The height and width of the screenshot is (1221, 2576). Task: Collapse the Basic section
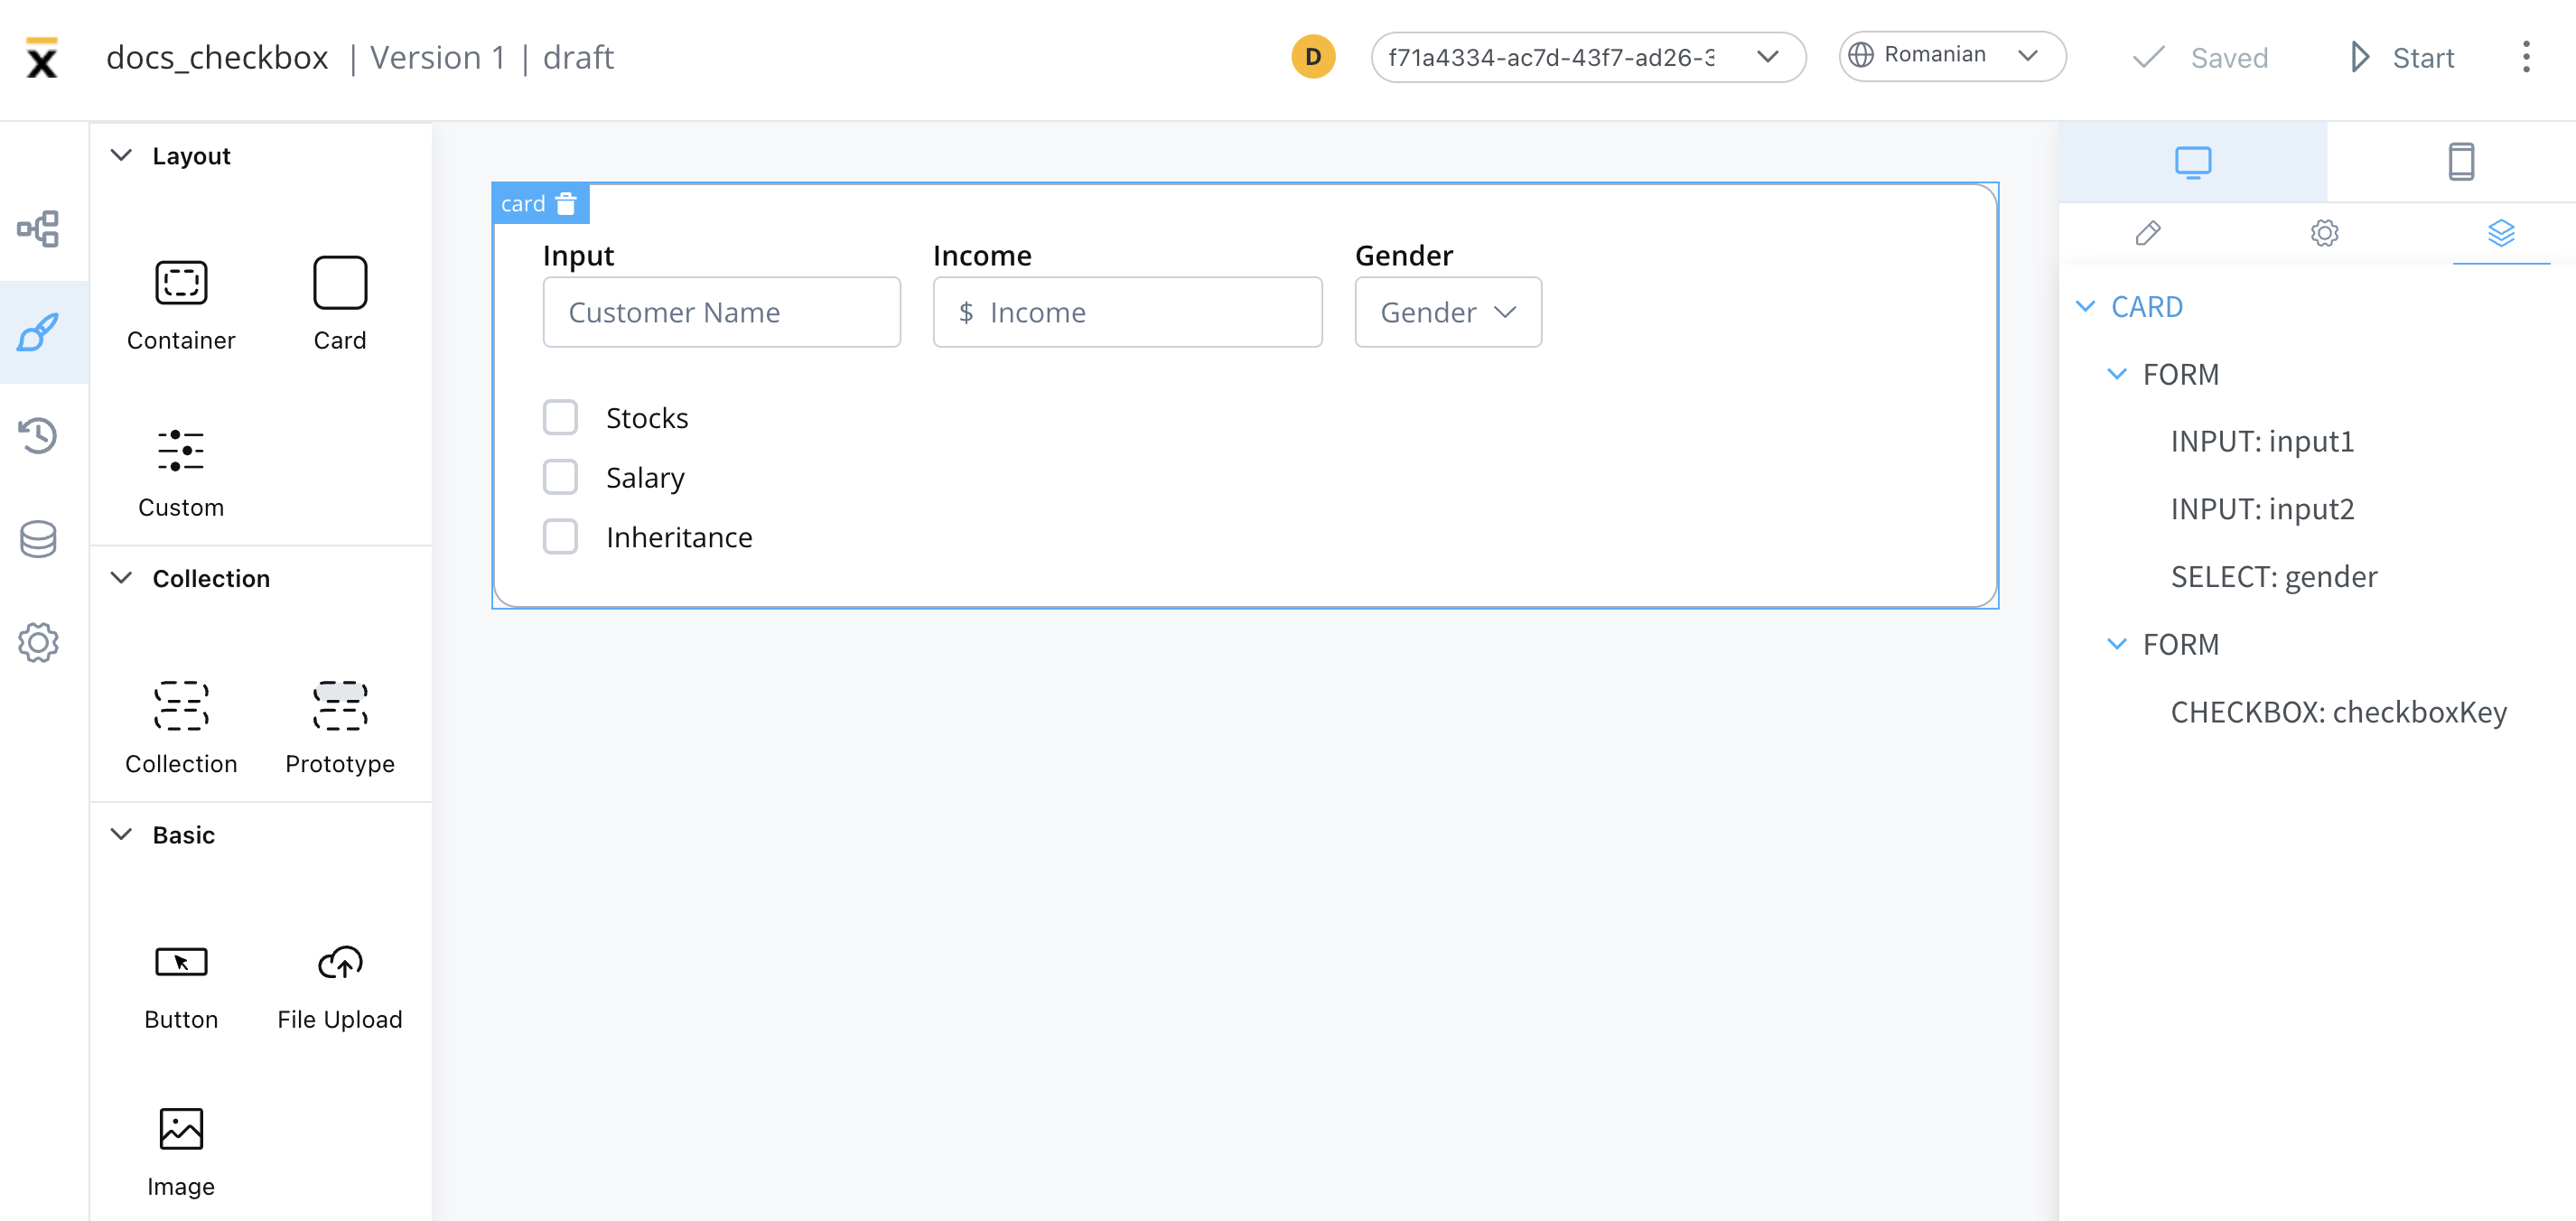(122, 834)
